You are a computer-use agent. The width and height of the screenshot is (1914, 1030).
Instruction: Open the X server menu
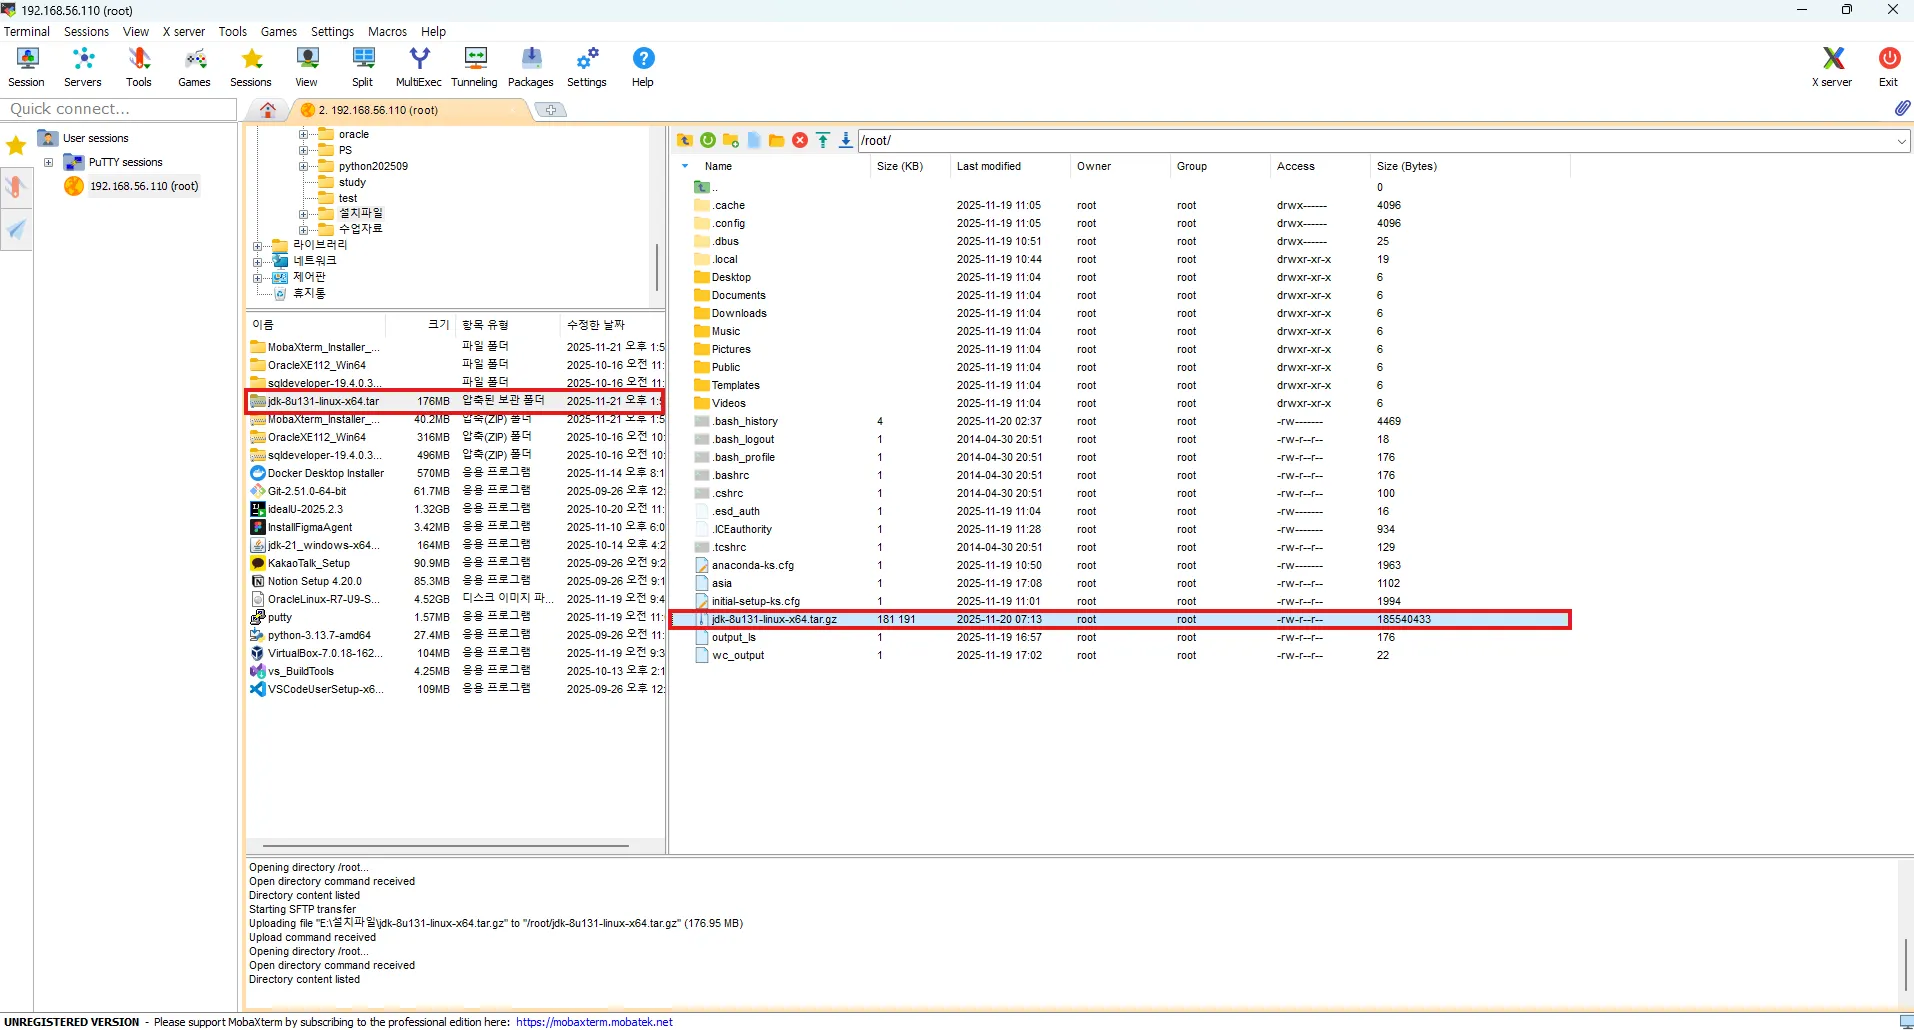coord(184,31)
